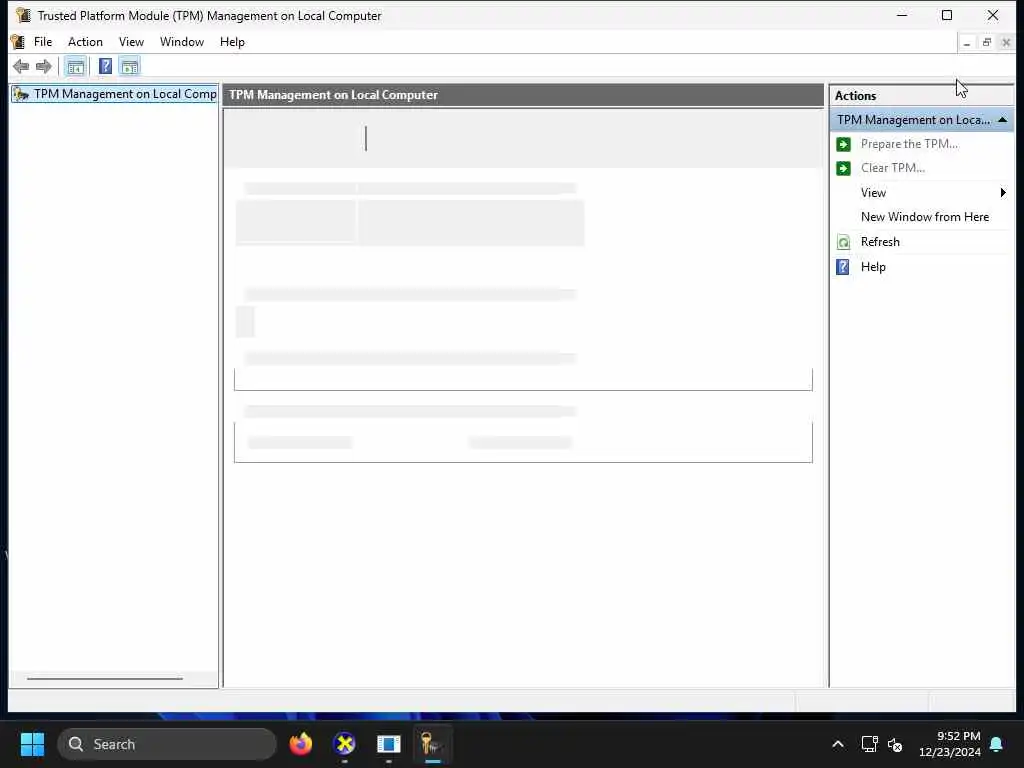Open the yellow X app on taskbar
The height and width of the screenshot is (768, 1024).
point(345,744)
